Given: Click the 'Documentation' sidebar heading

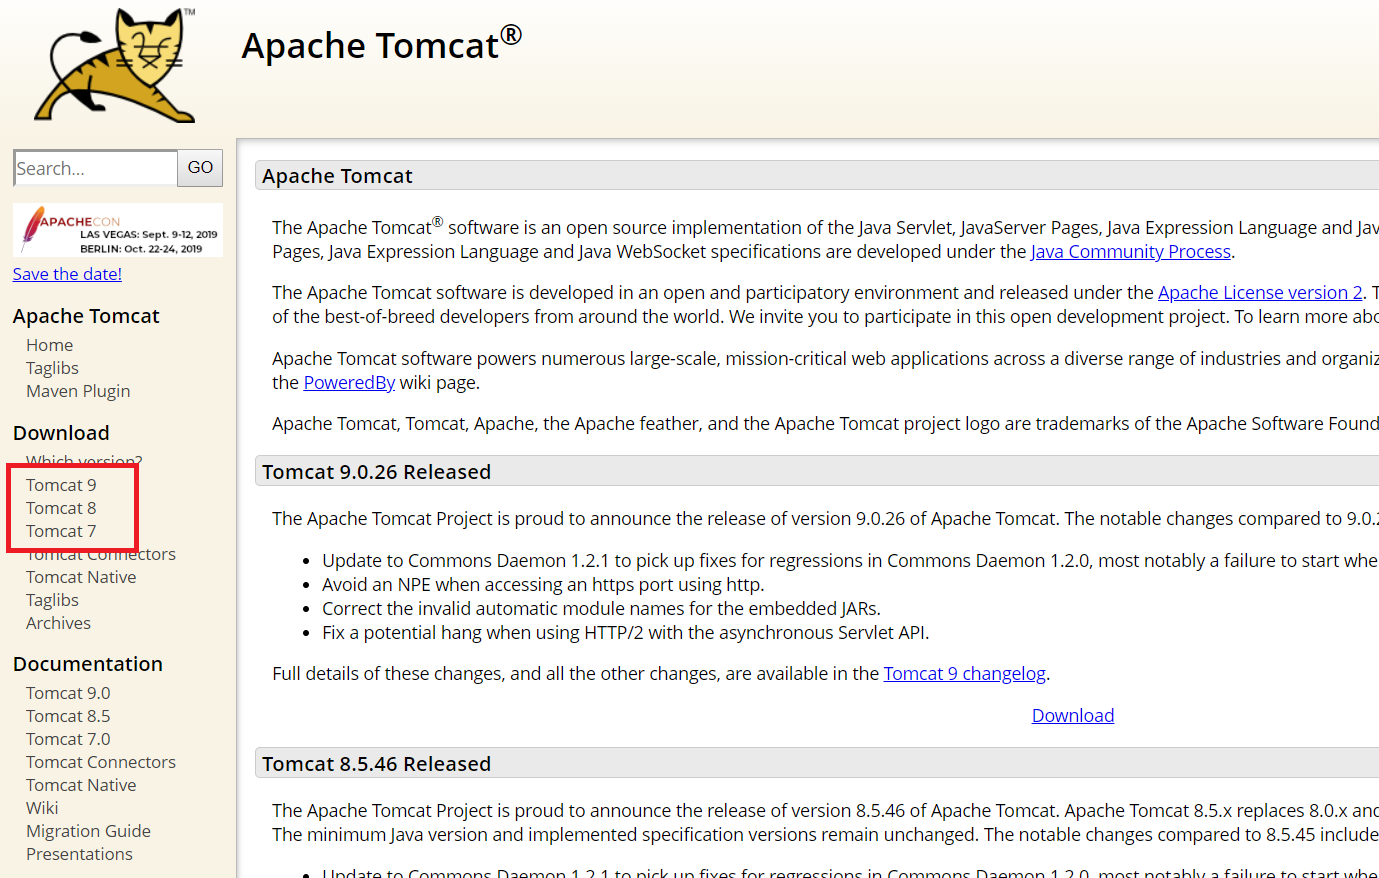Looking at the screenshot, I should [x=88, y=664].
